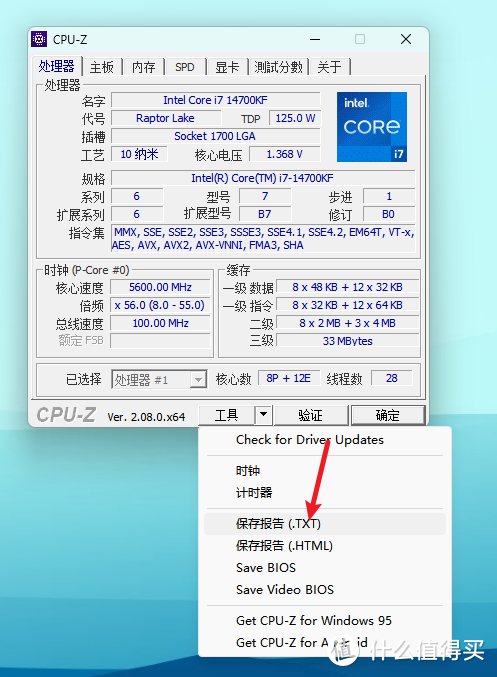Switch to the 主板 tab
The width and height of the screenshot is (497, 677).
pos(102,67)
